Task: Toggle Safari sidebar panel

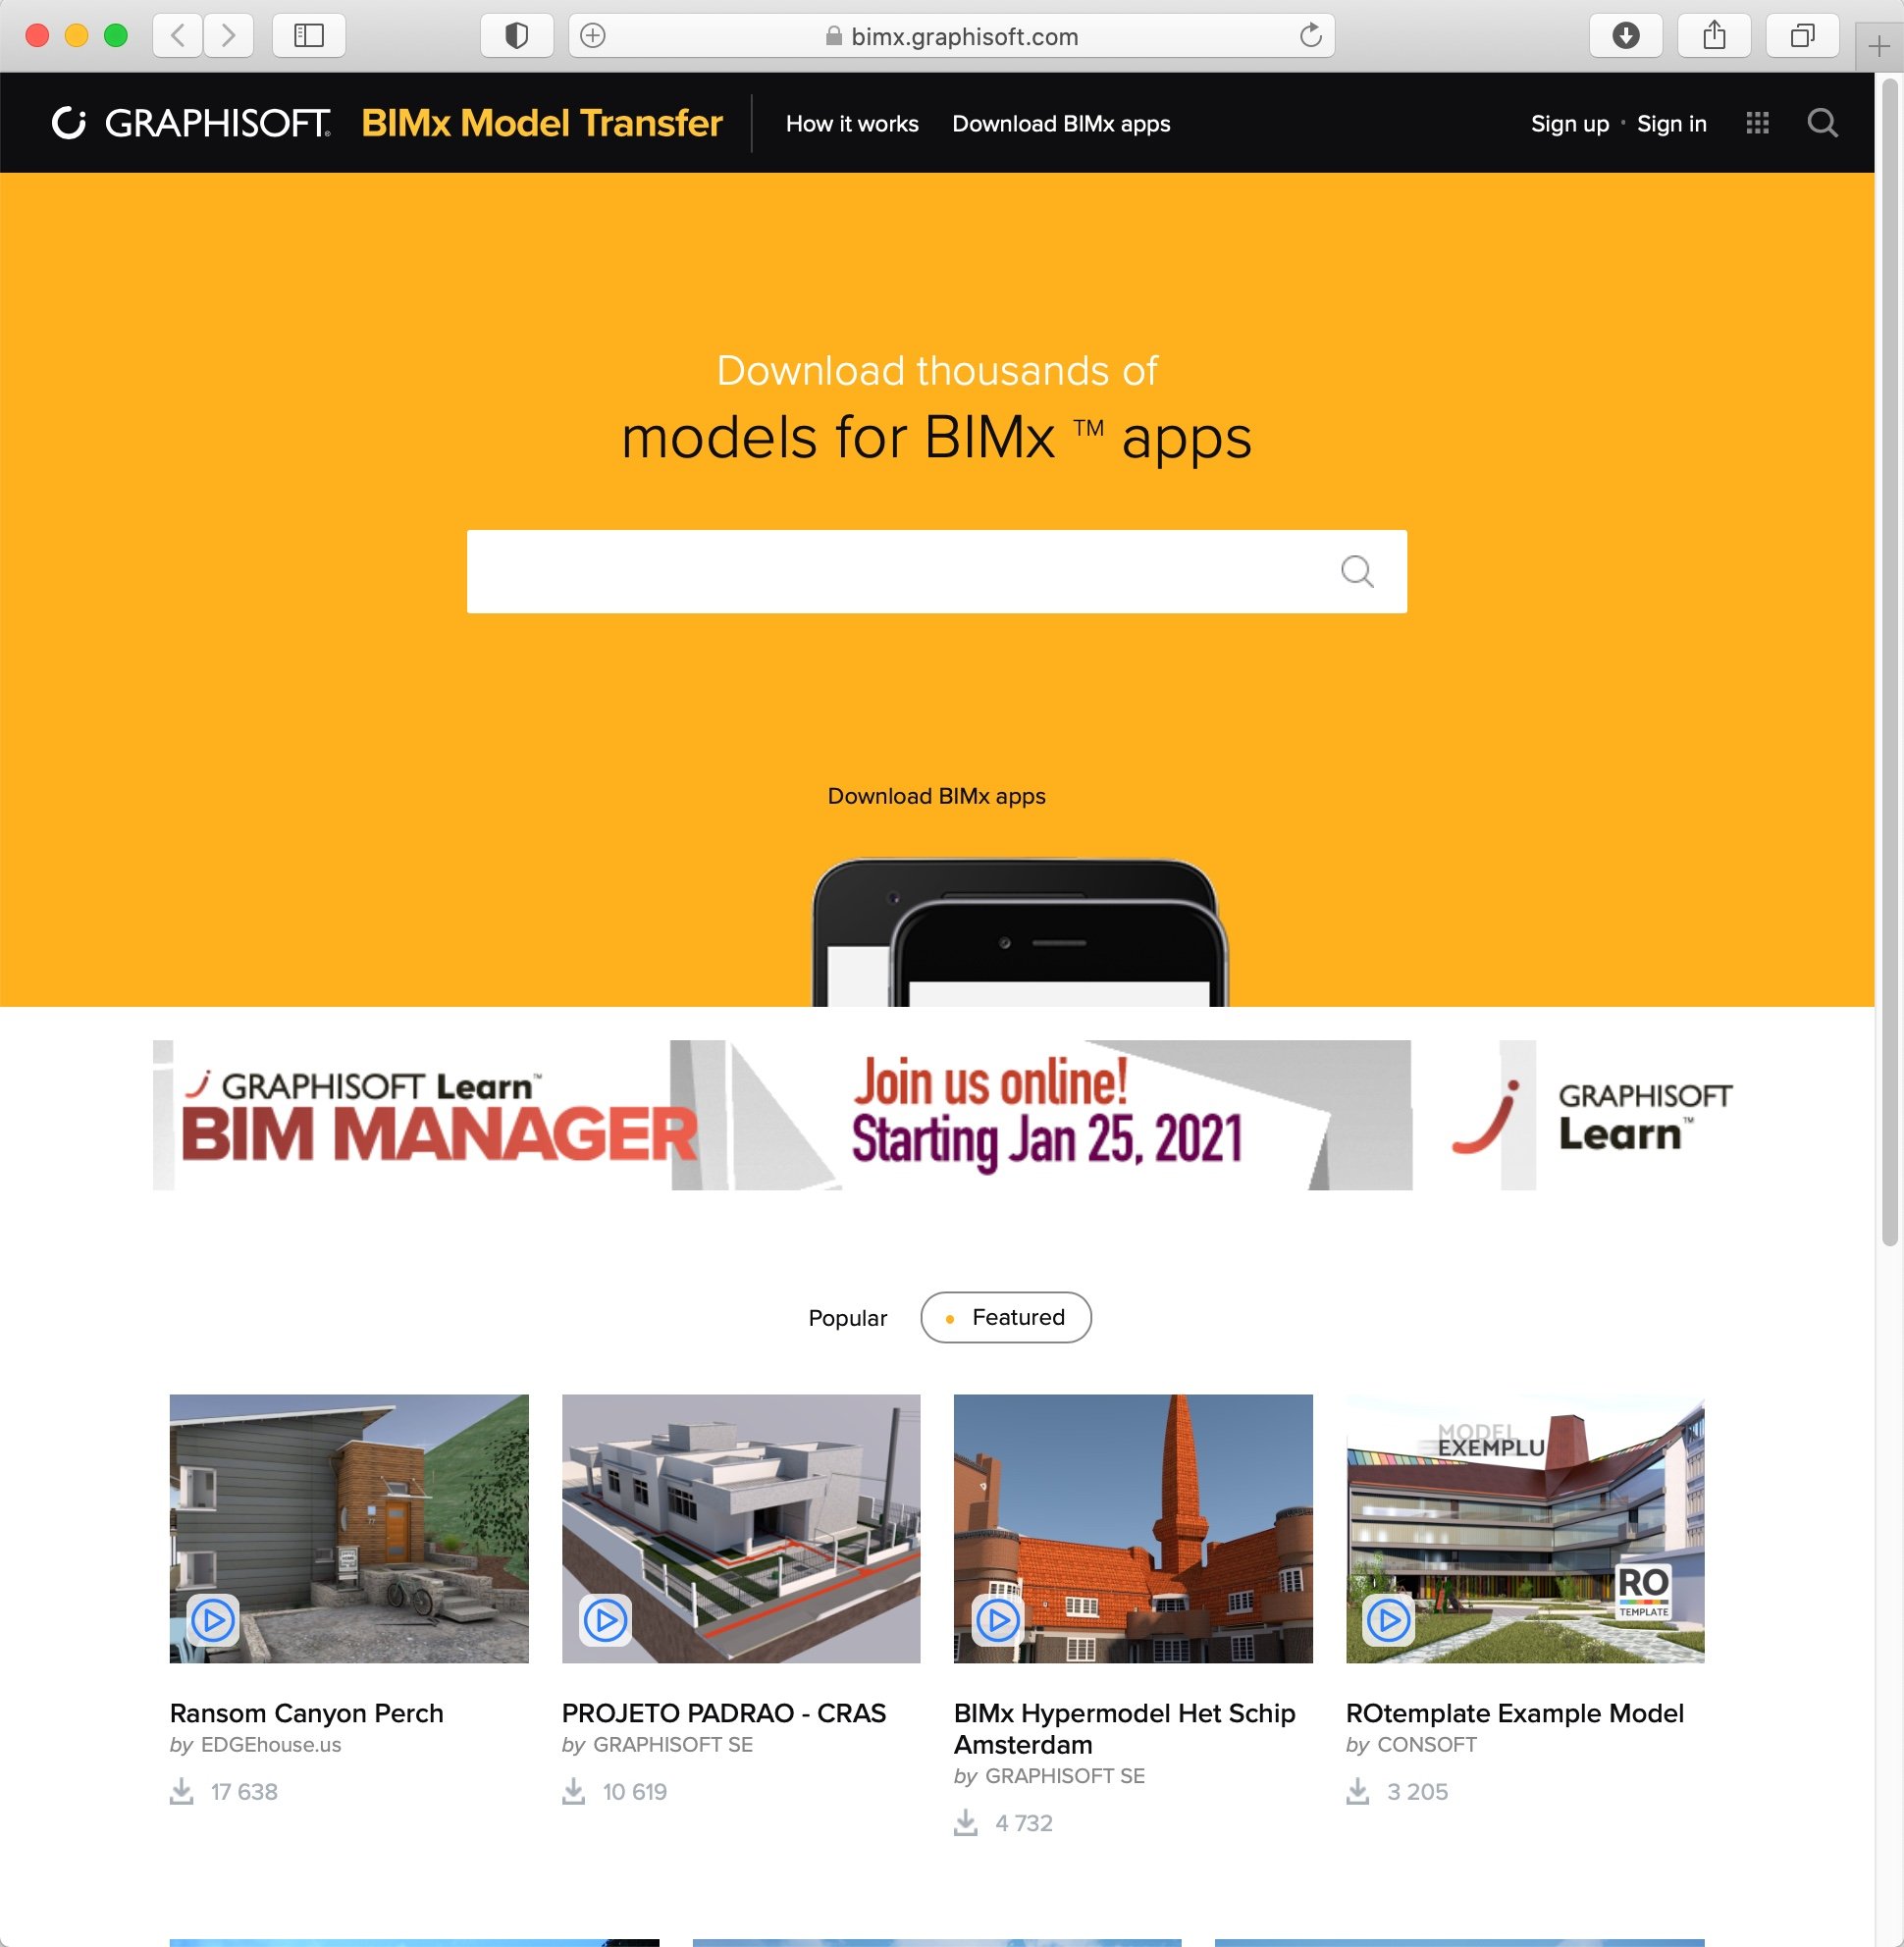Action: 308,36
